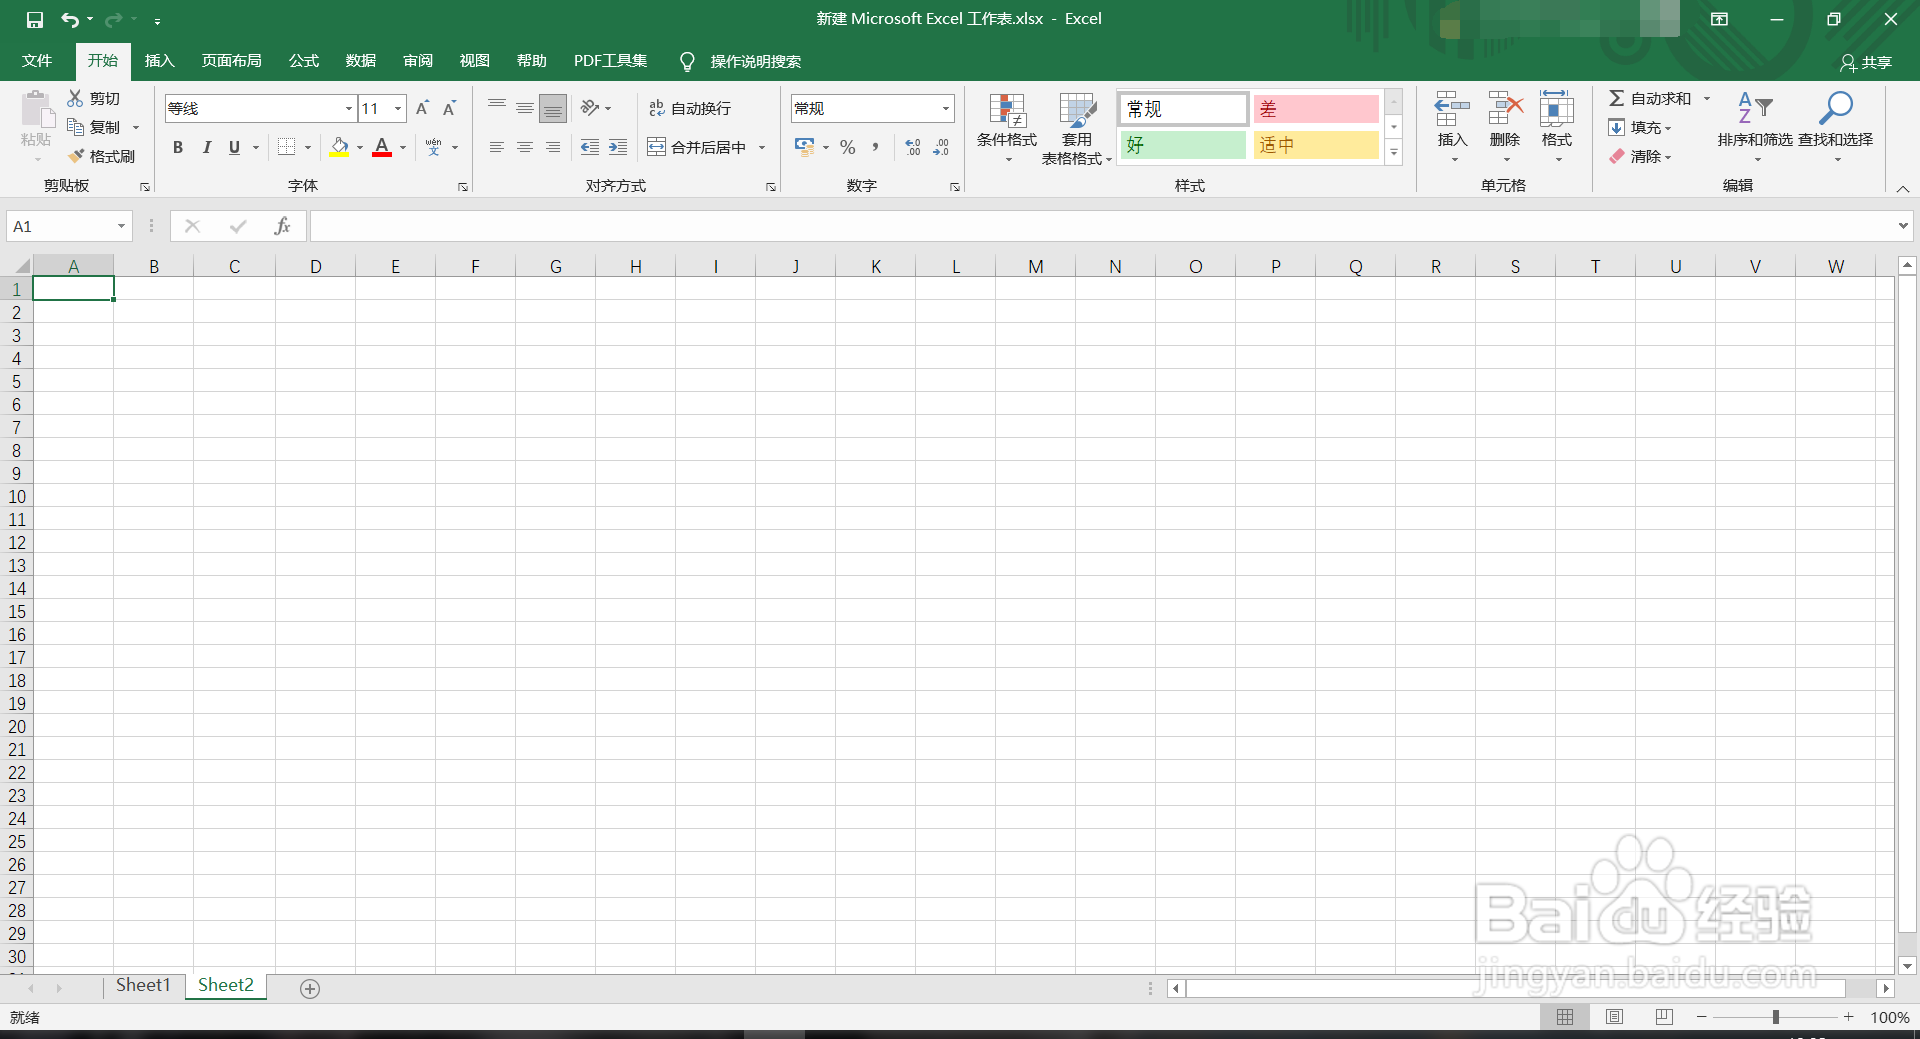The height and width of the screenshot is (1039, 1920).
Task: Collapse the ribbon with the caret
Action: (1903, 188)
